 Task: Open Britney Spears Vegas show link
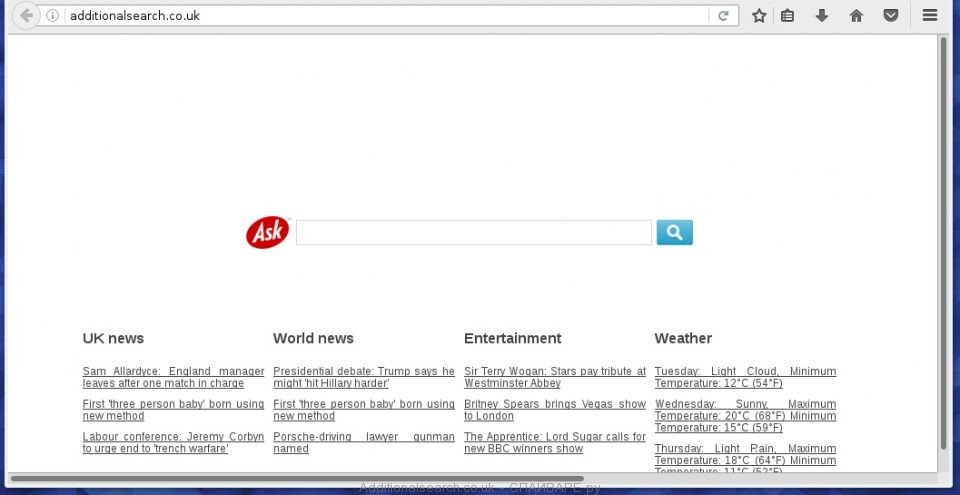click(554, 410)
